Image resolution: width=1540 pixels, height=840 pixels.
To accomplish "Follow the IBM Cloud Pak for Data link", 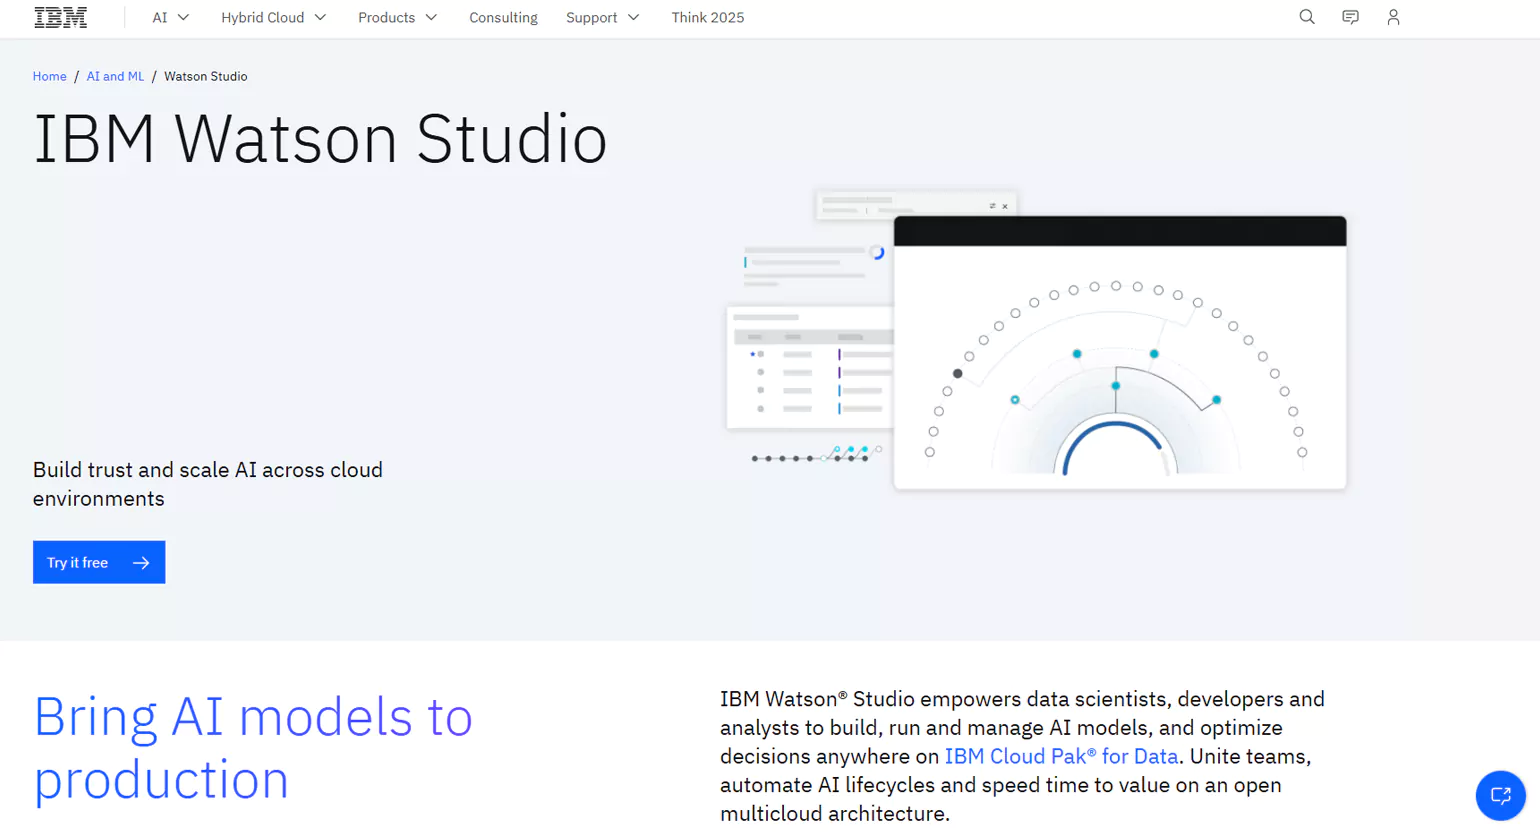I will point(1061,757).
